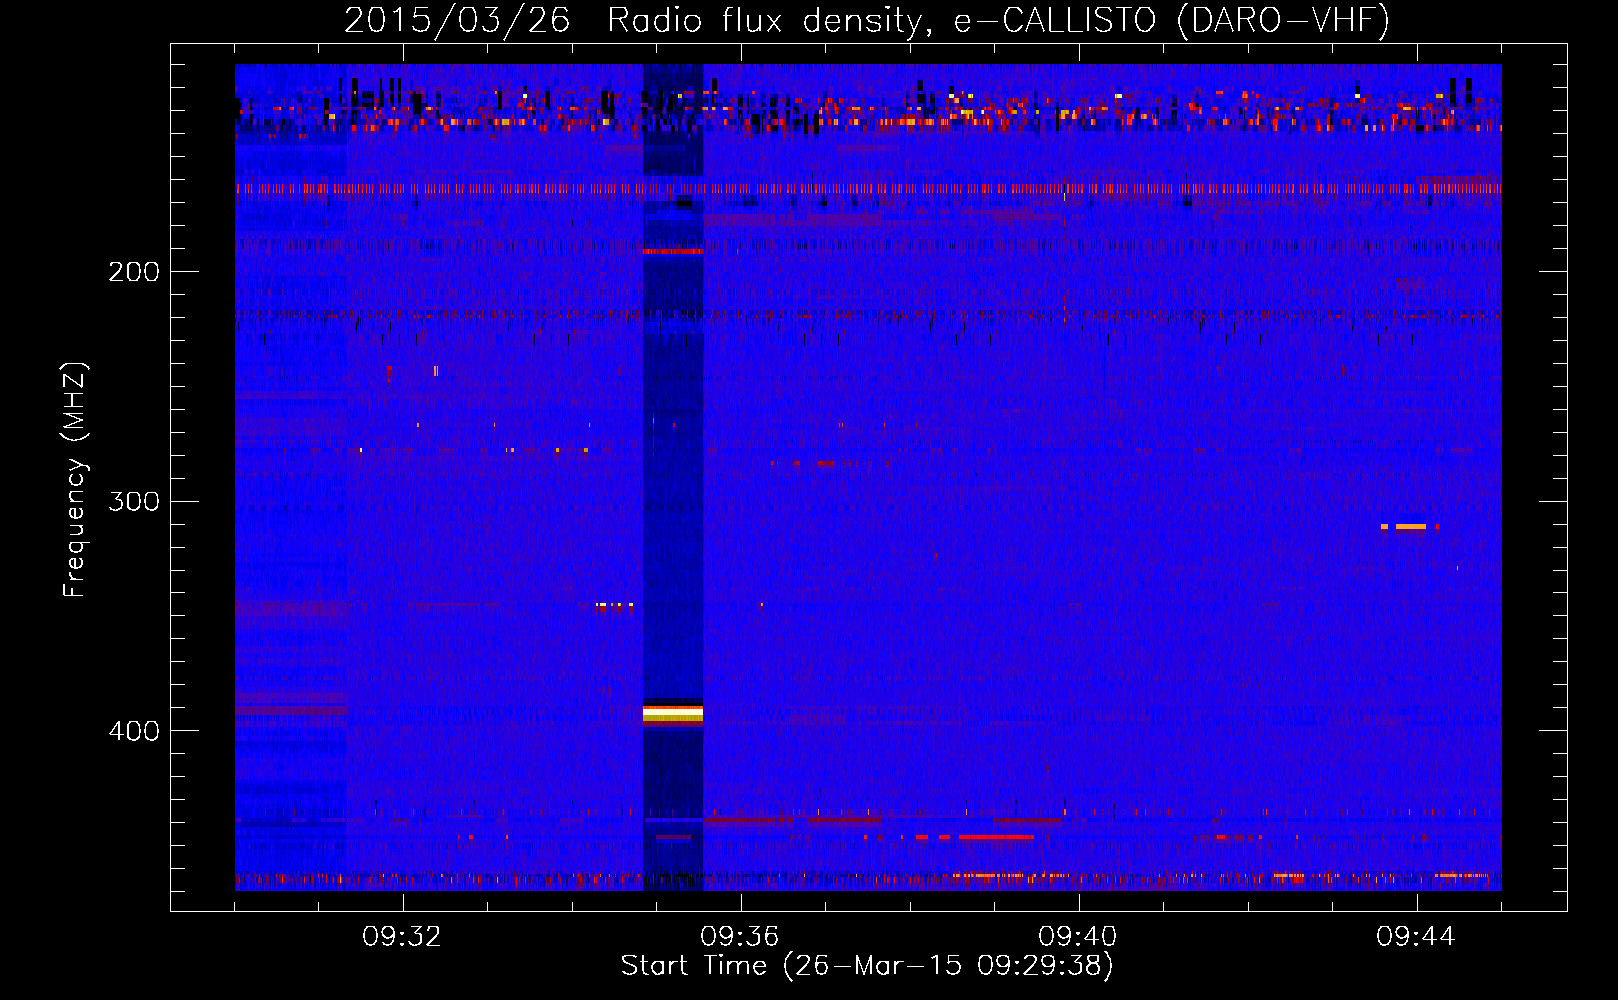Click the plot title "Radio flux density, e-CALLISTO (DARO-VHF)"
Viewport: 1618px width, 1000px height.
[998, 20]
